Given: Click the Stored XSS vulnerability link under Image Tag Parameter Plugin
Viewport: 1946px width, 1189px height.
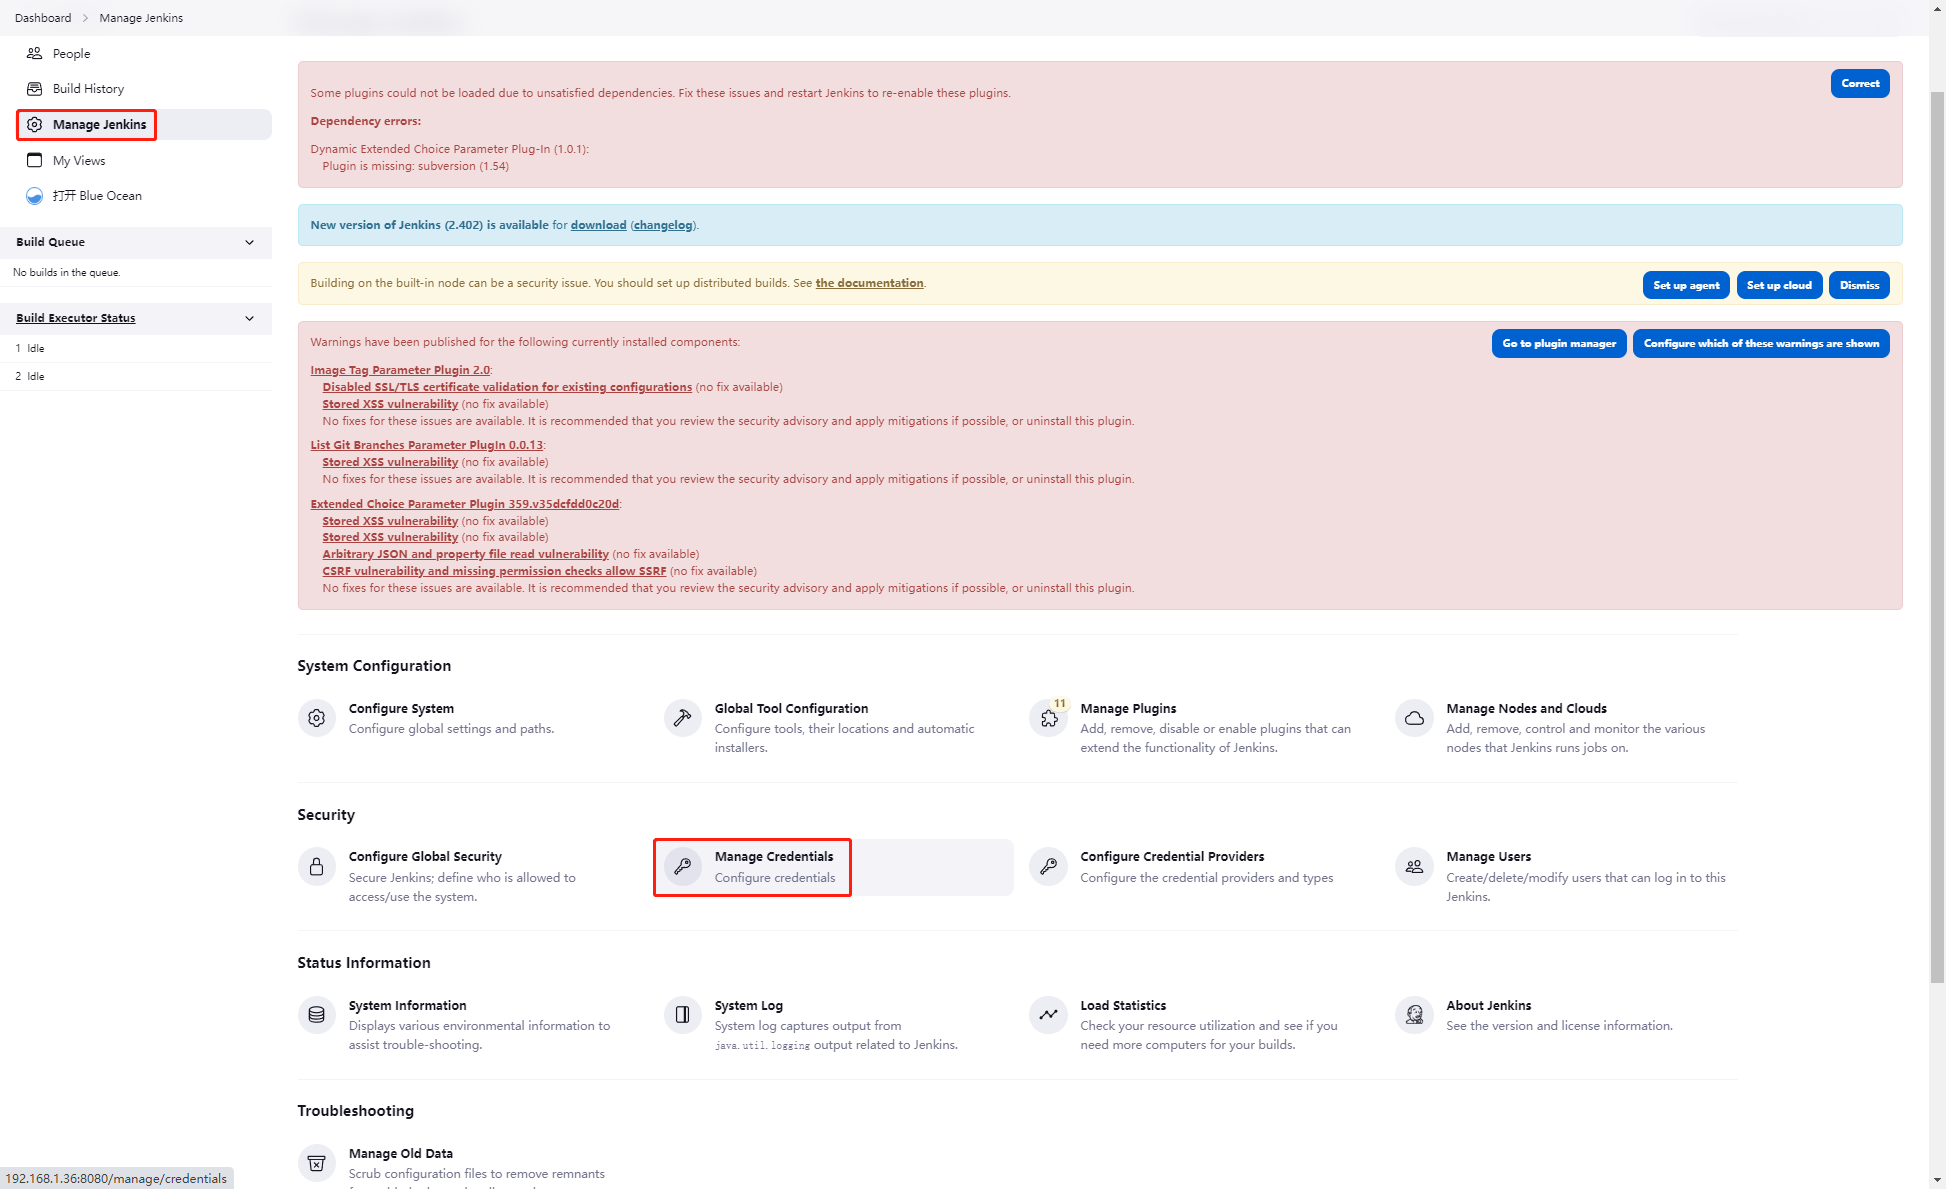Looking at the screenshot, I should pyautogui.click(x=390, y=404).
